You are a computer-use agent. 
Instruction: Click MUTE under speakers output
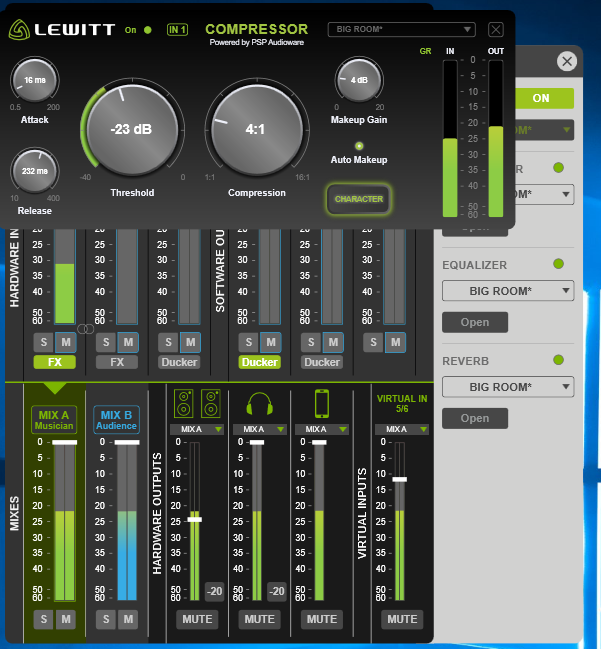(197, 619)
